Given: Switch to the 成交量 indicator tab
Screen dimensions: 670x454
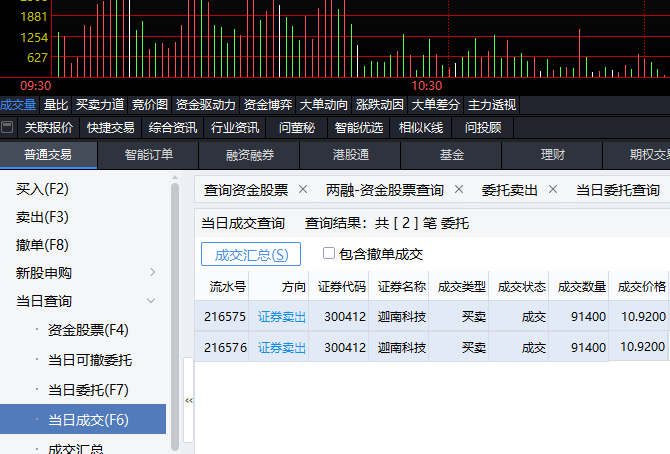Looking at the screenshot, I should point(18,105).
